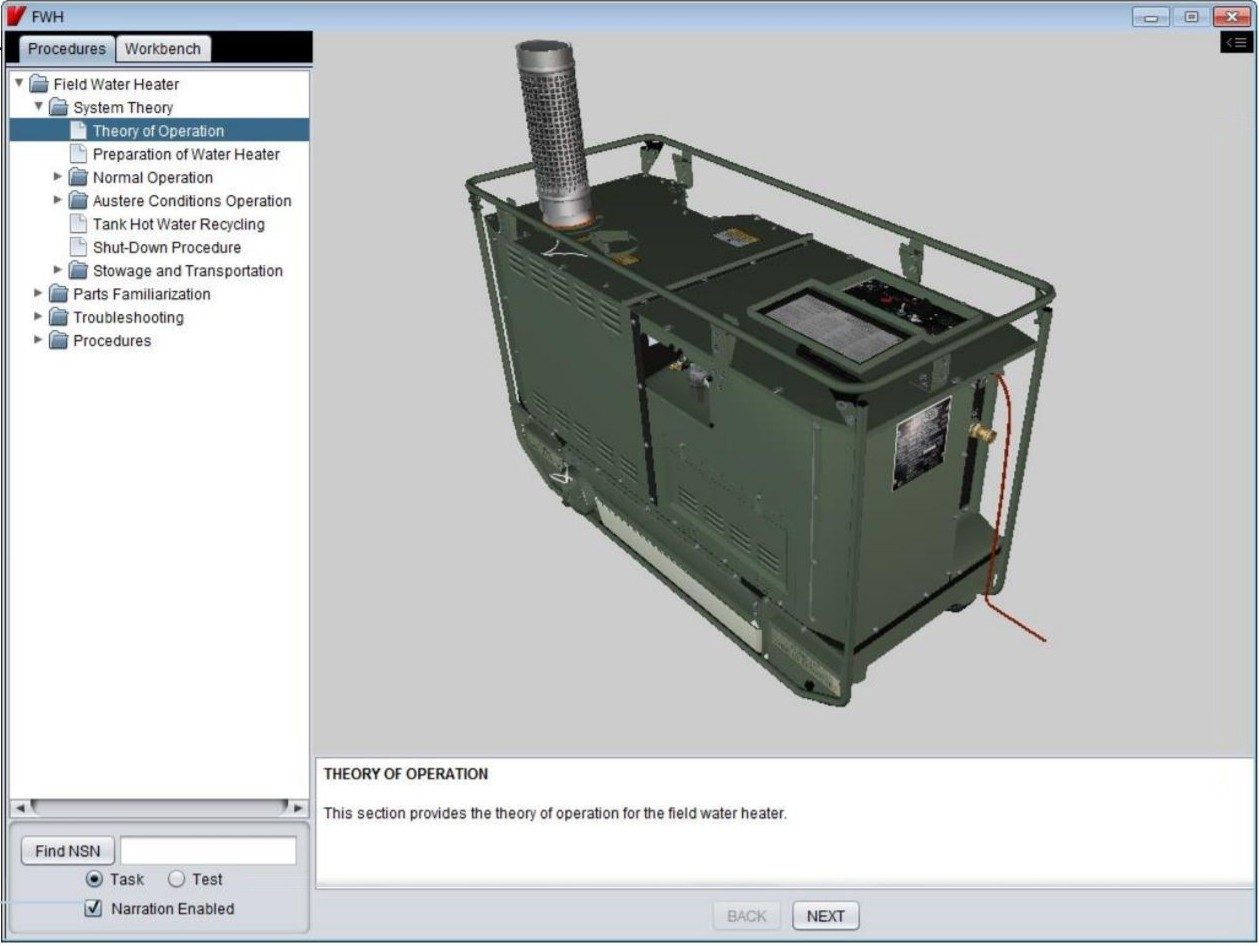Click the folder icon beside Stowage and Transportation

(76, 270)
